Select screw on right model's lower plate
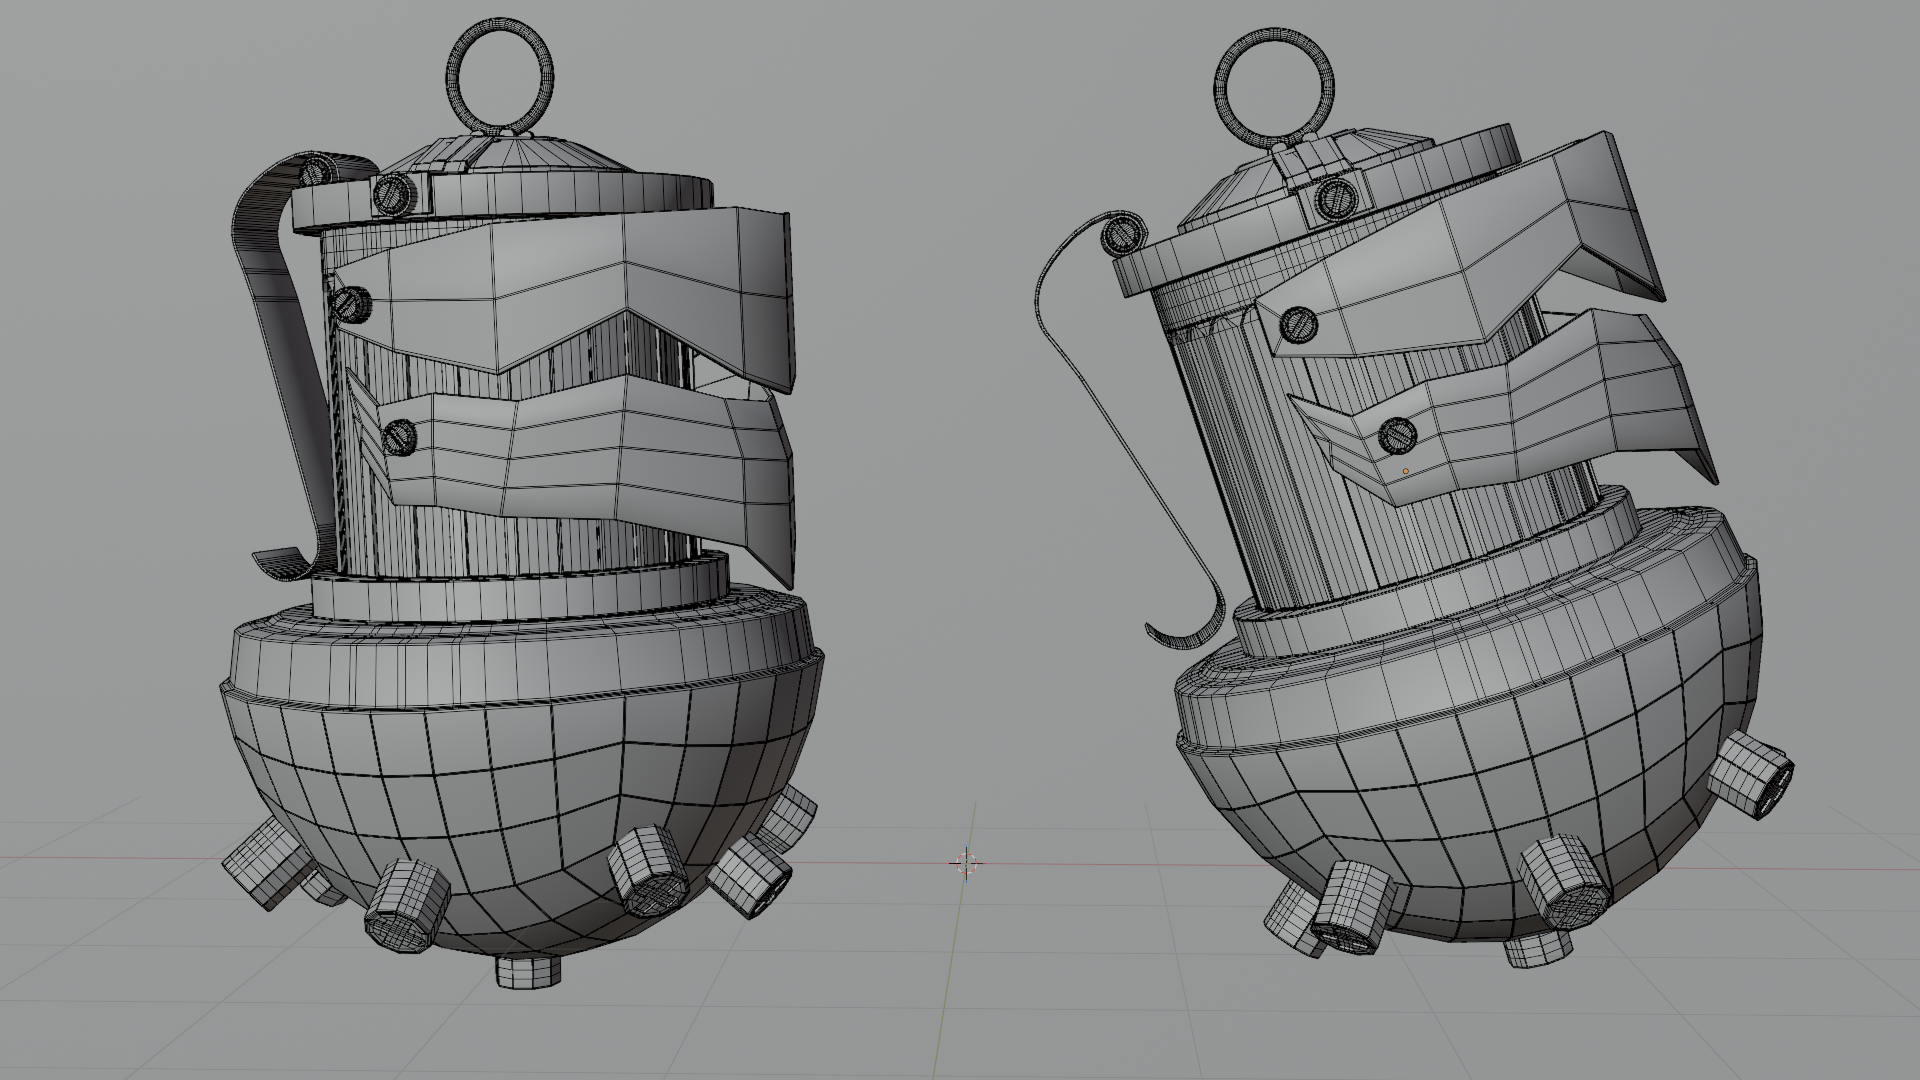Screen dimensions: 1920x1080 [1397, 435]
